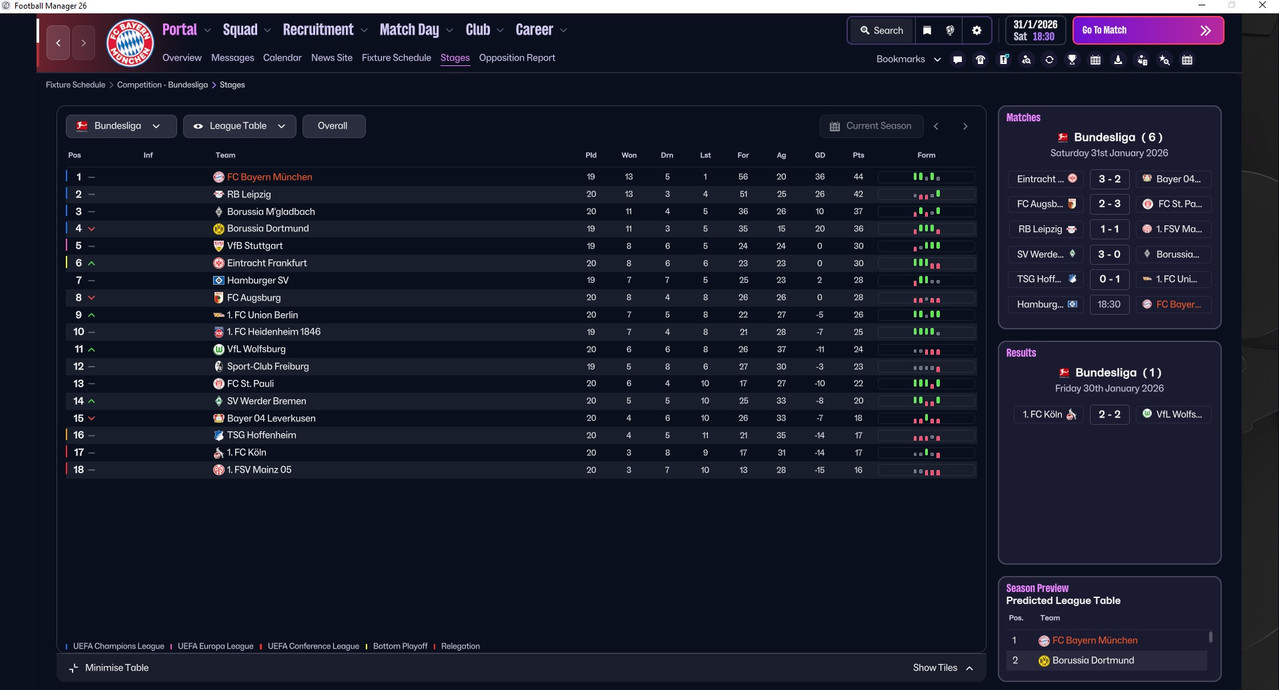Click the staff transfer icon in bookmarks row

[x=1141, y=60]
